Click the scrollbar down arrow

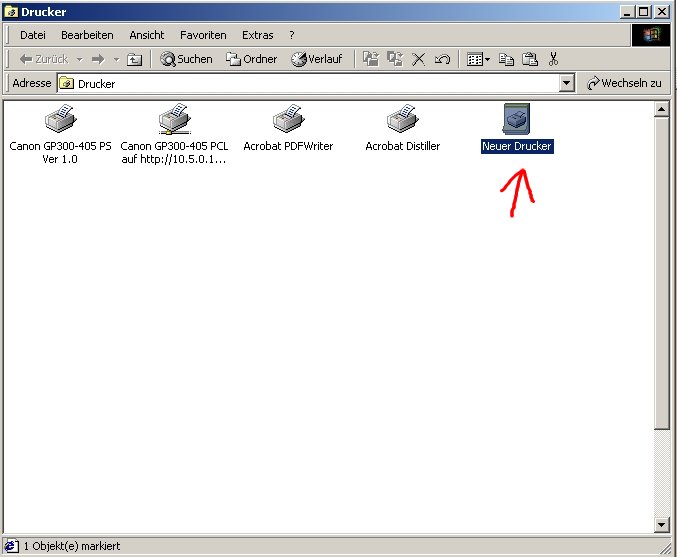(x=661, y=525)
